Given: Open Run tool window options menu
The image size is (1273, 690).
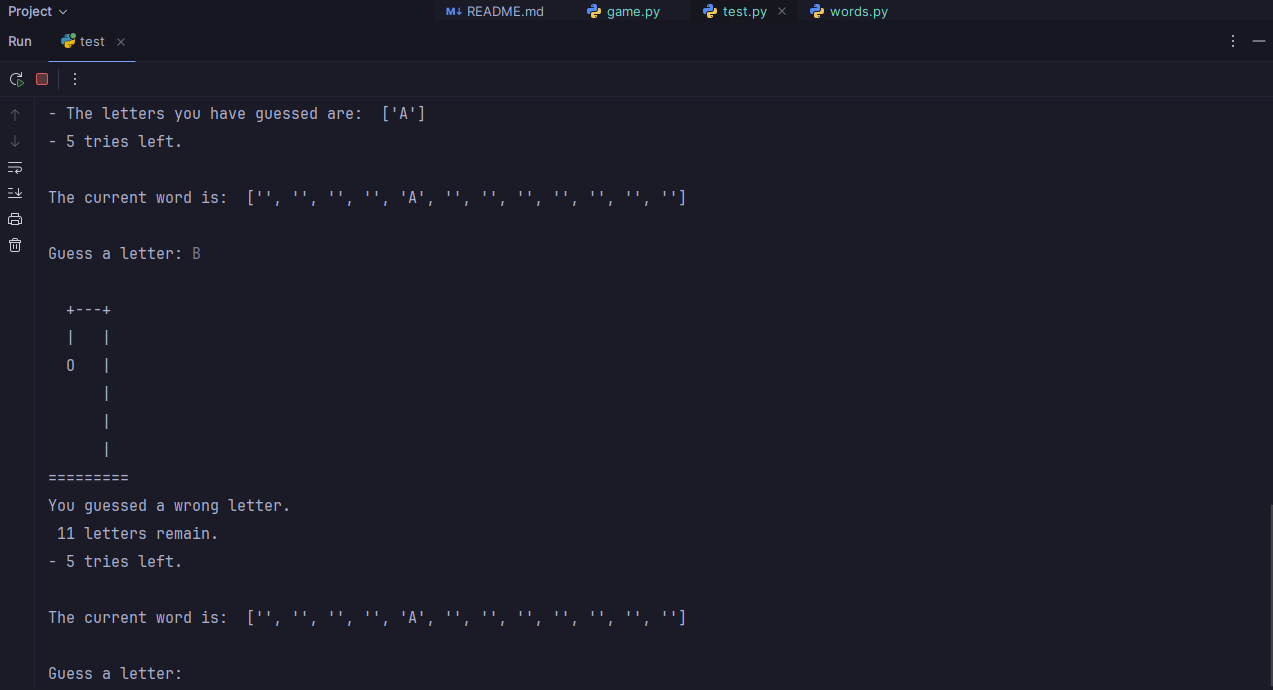Looking at the screenshot, I should tap(1233, 42).
